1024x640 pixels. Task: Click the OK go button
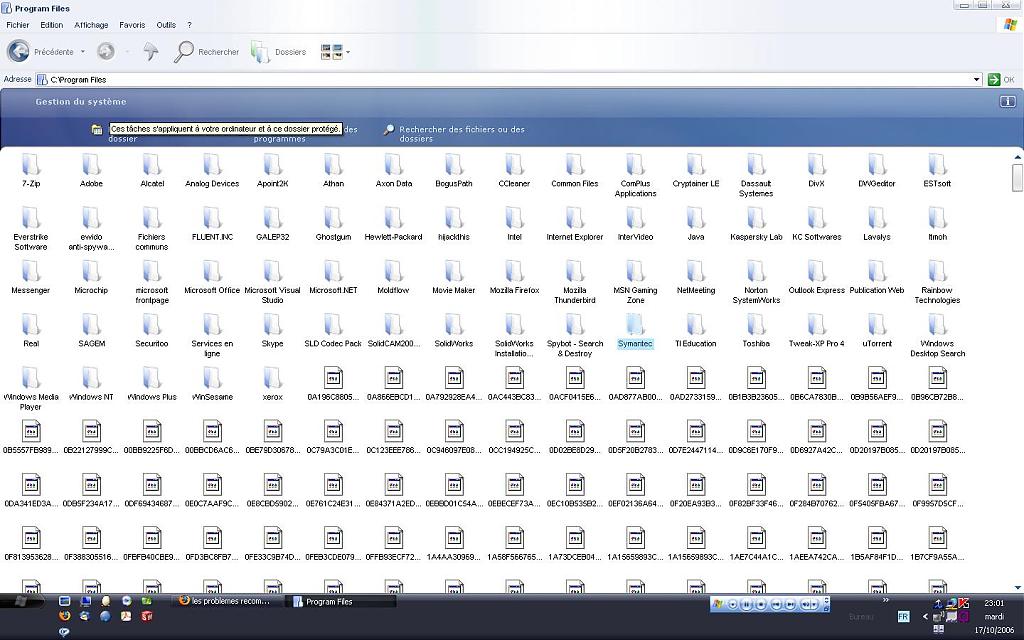coord(1001,80)
